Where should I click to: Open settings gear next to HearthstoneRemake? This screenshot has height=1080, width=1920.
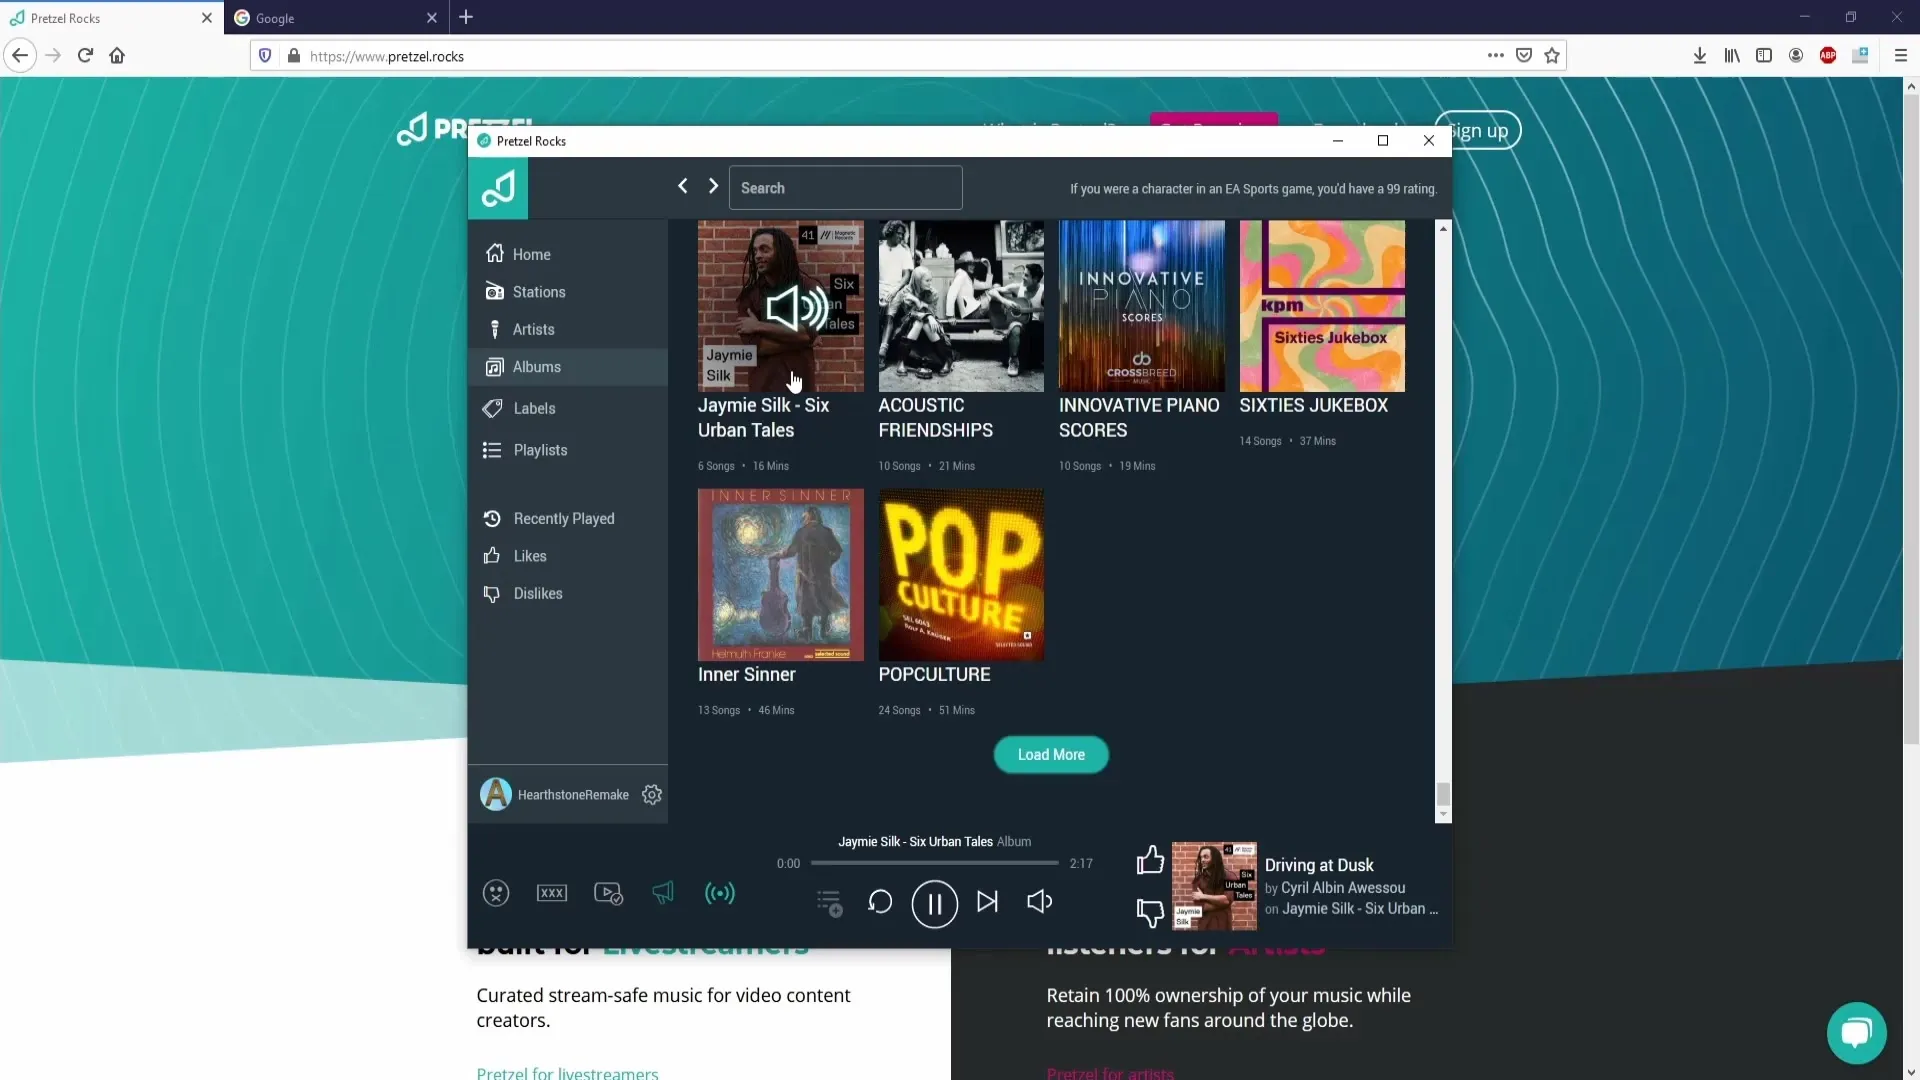coord(652,795)
